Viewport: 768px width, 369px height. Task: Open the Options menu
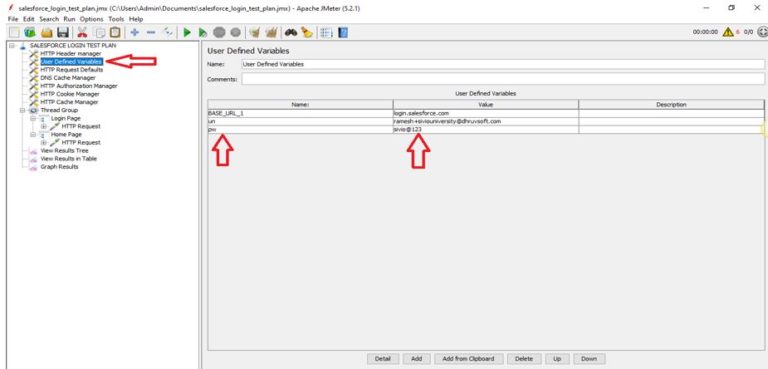(x=92, y=19)
